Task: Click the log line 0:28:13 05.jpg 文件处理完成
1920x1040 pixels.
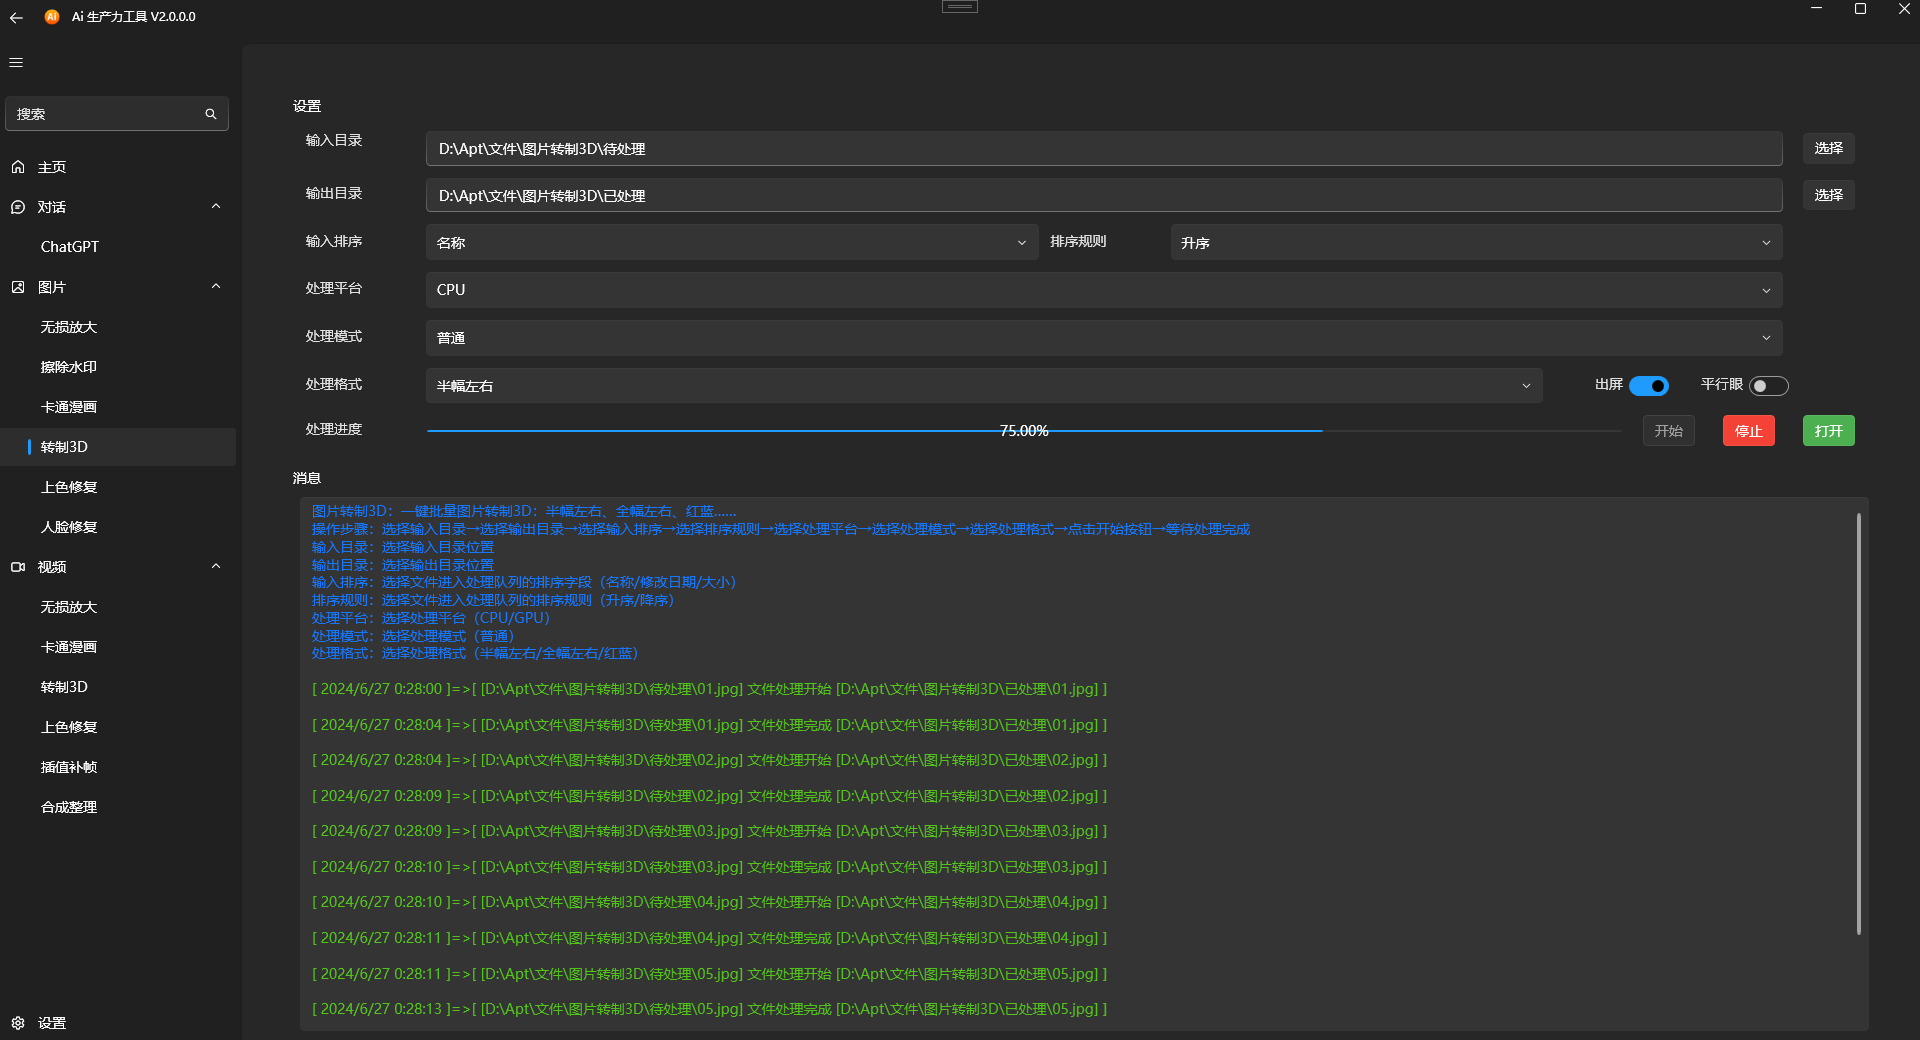Action: (709, 1009)
